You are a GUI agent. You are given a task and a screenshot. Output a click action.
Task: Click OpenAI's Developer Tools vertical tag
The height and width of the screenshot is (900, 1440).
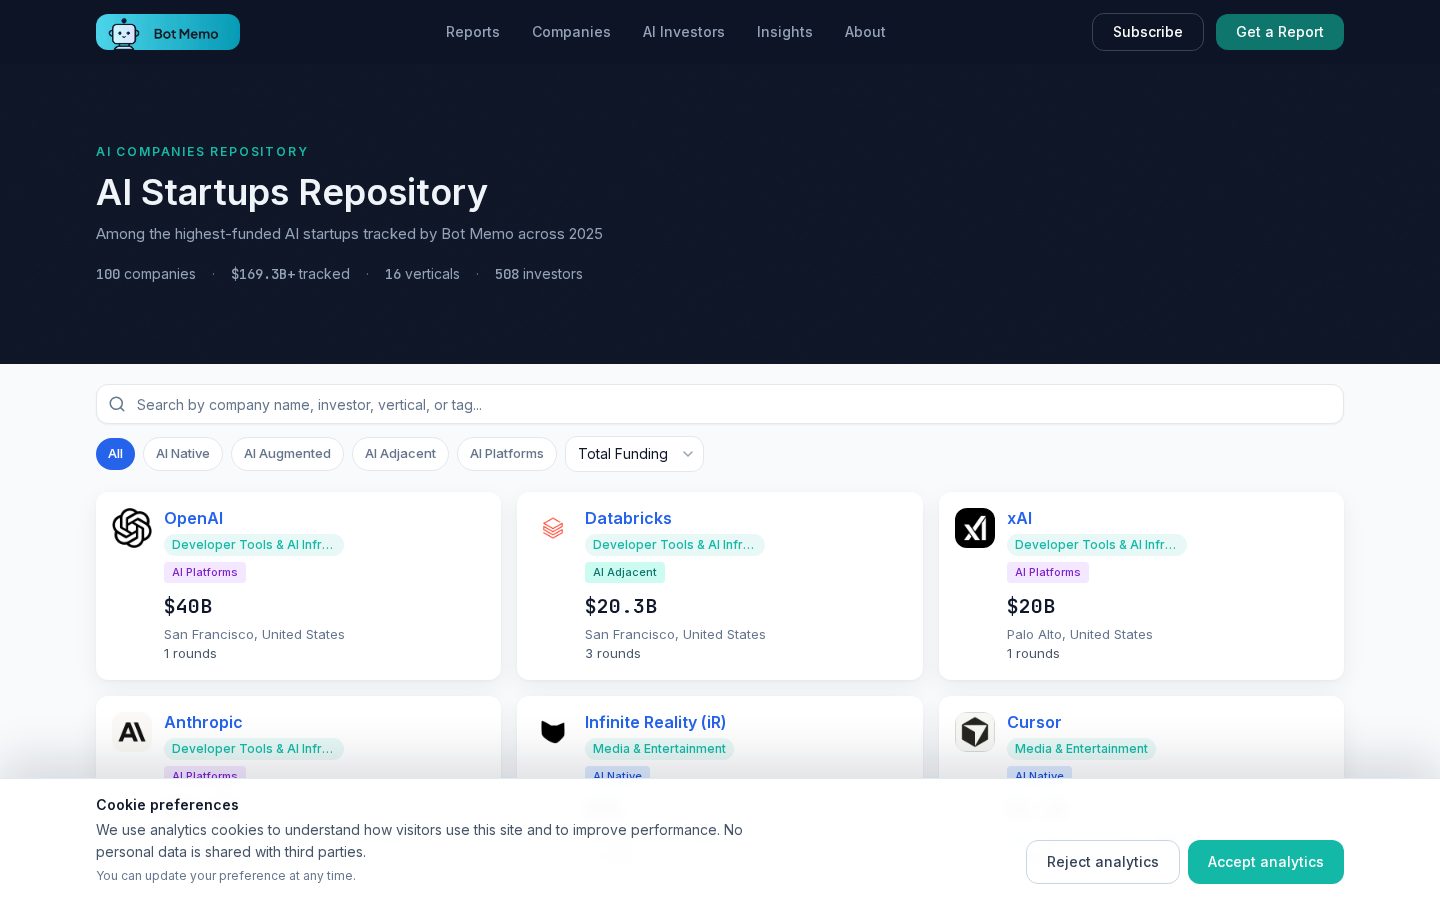[x=254, y=545]
